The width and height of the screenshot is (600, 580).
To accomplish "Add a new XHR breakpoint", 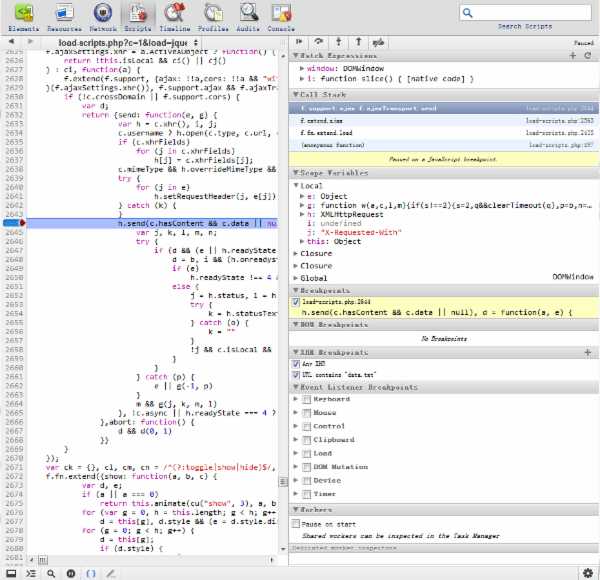I will pyautogui.click(x=588, y=352).
